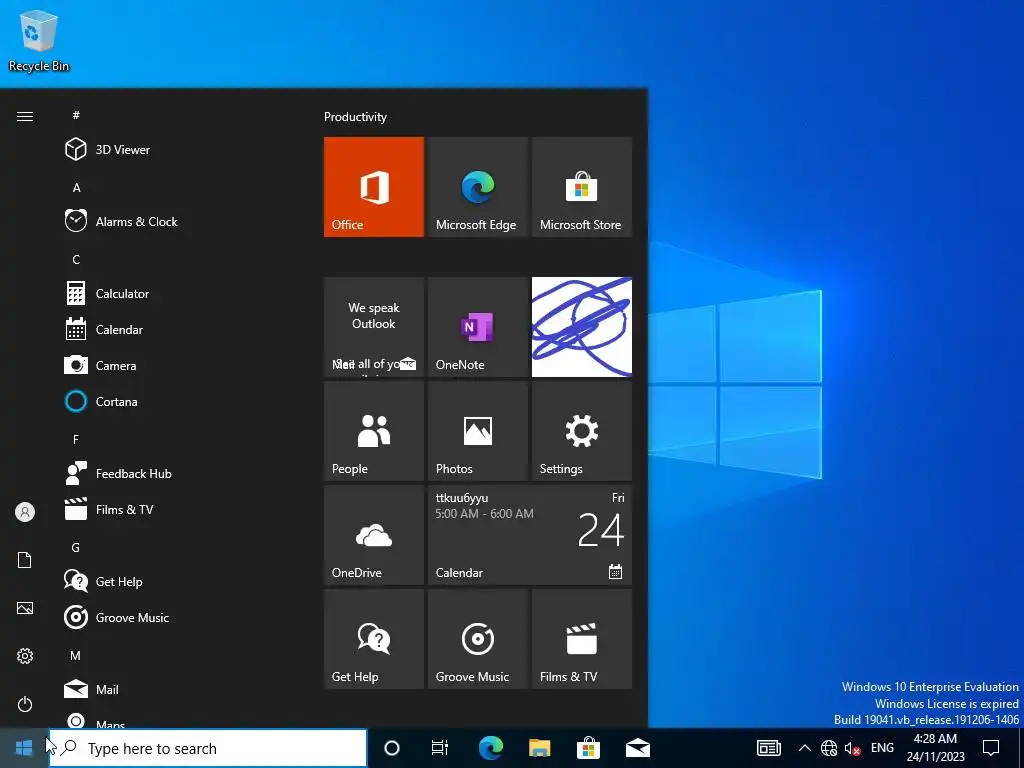This screenshot has width=1024, height=768.
Task: Close Start menu with the Windows Start button
Action: [24, 748]
